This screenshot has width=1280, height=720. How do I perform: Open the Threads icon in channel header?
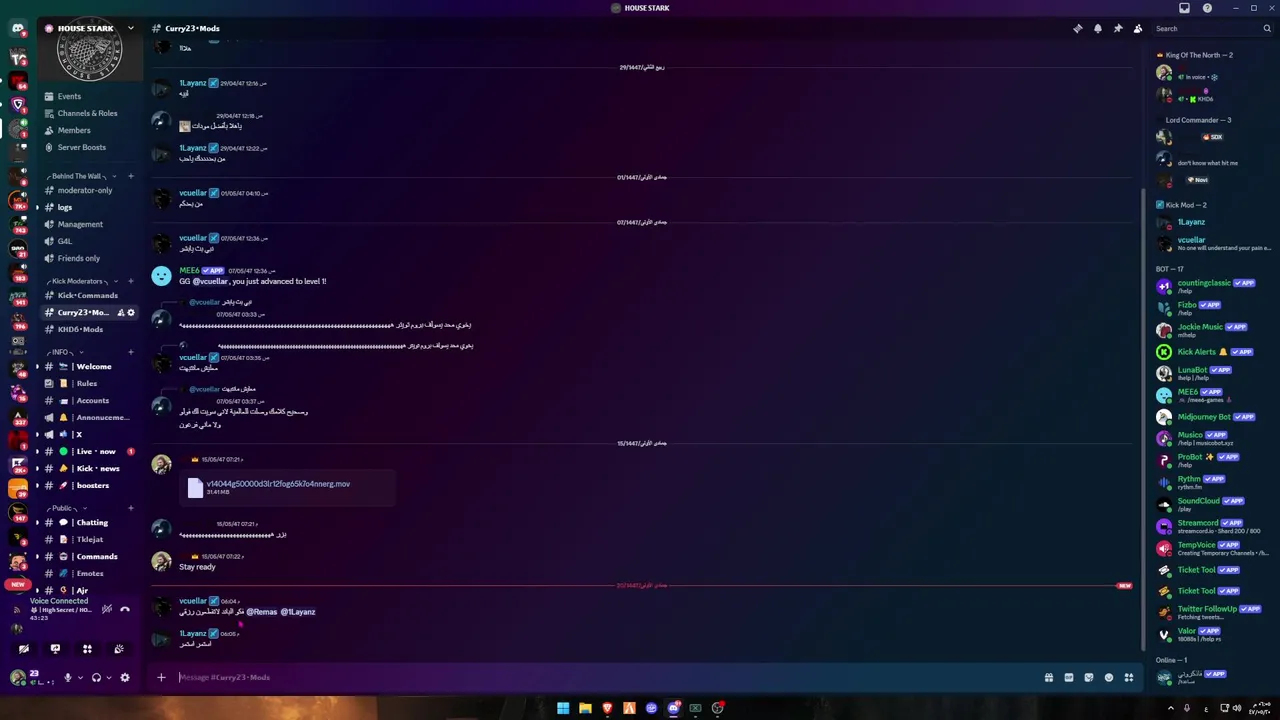point(1078,28)
